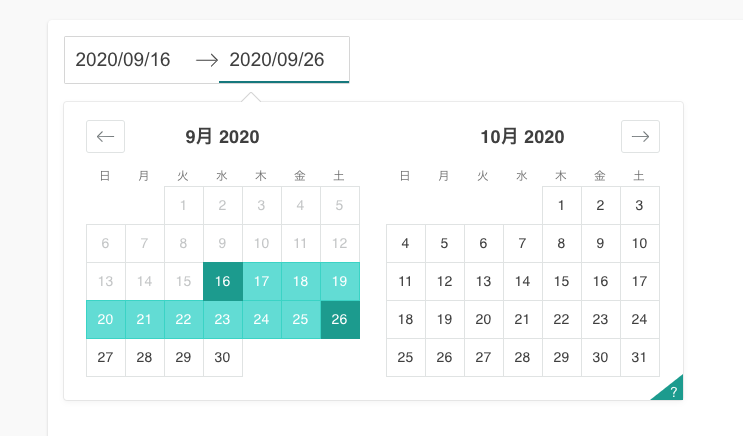Choose October 7 date cell
This screenshot has width=743, height=436.
(523, 244)
